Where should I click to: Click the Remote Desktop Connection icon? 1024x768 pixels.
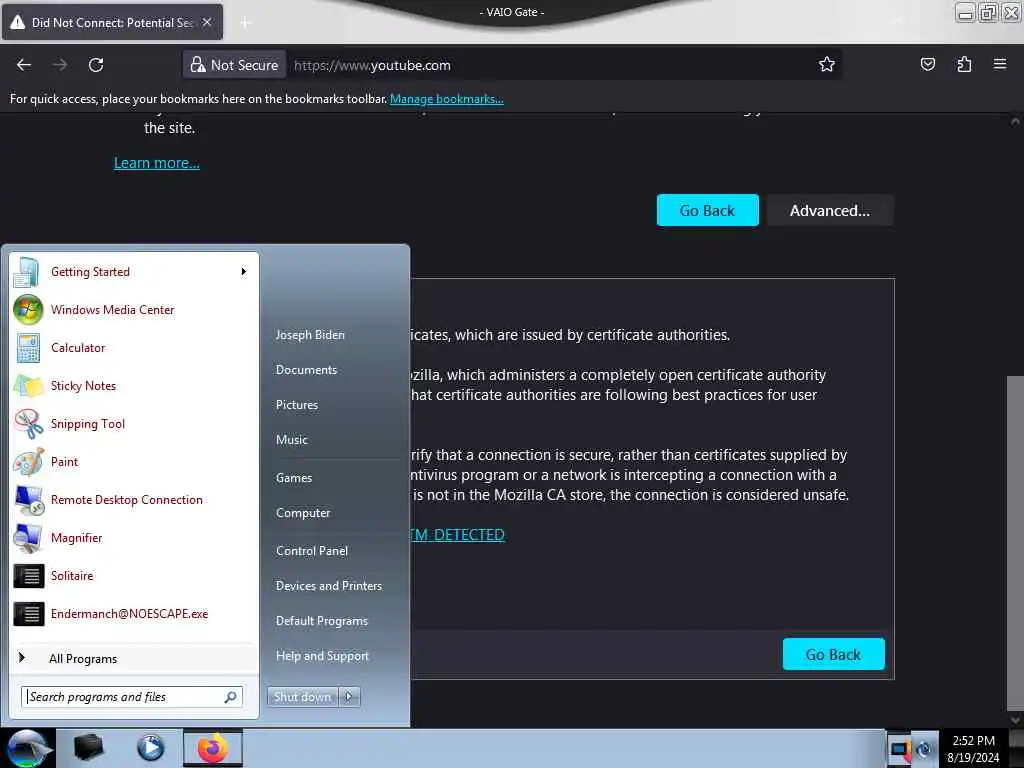29,500
